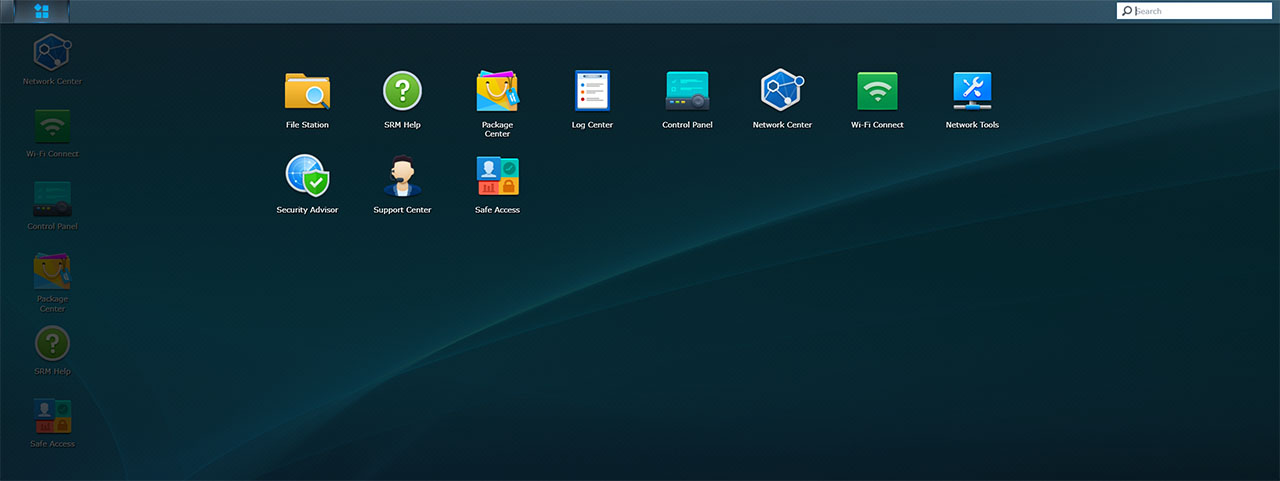Launch SRM Help in the app grid

point(402,91)
